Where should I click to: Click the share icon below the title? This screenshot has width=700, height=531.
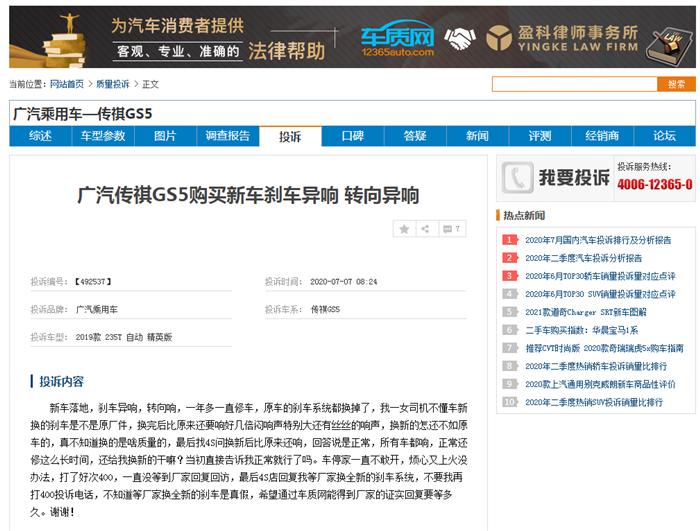[425, 229]
